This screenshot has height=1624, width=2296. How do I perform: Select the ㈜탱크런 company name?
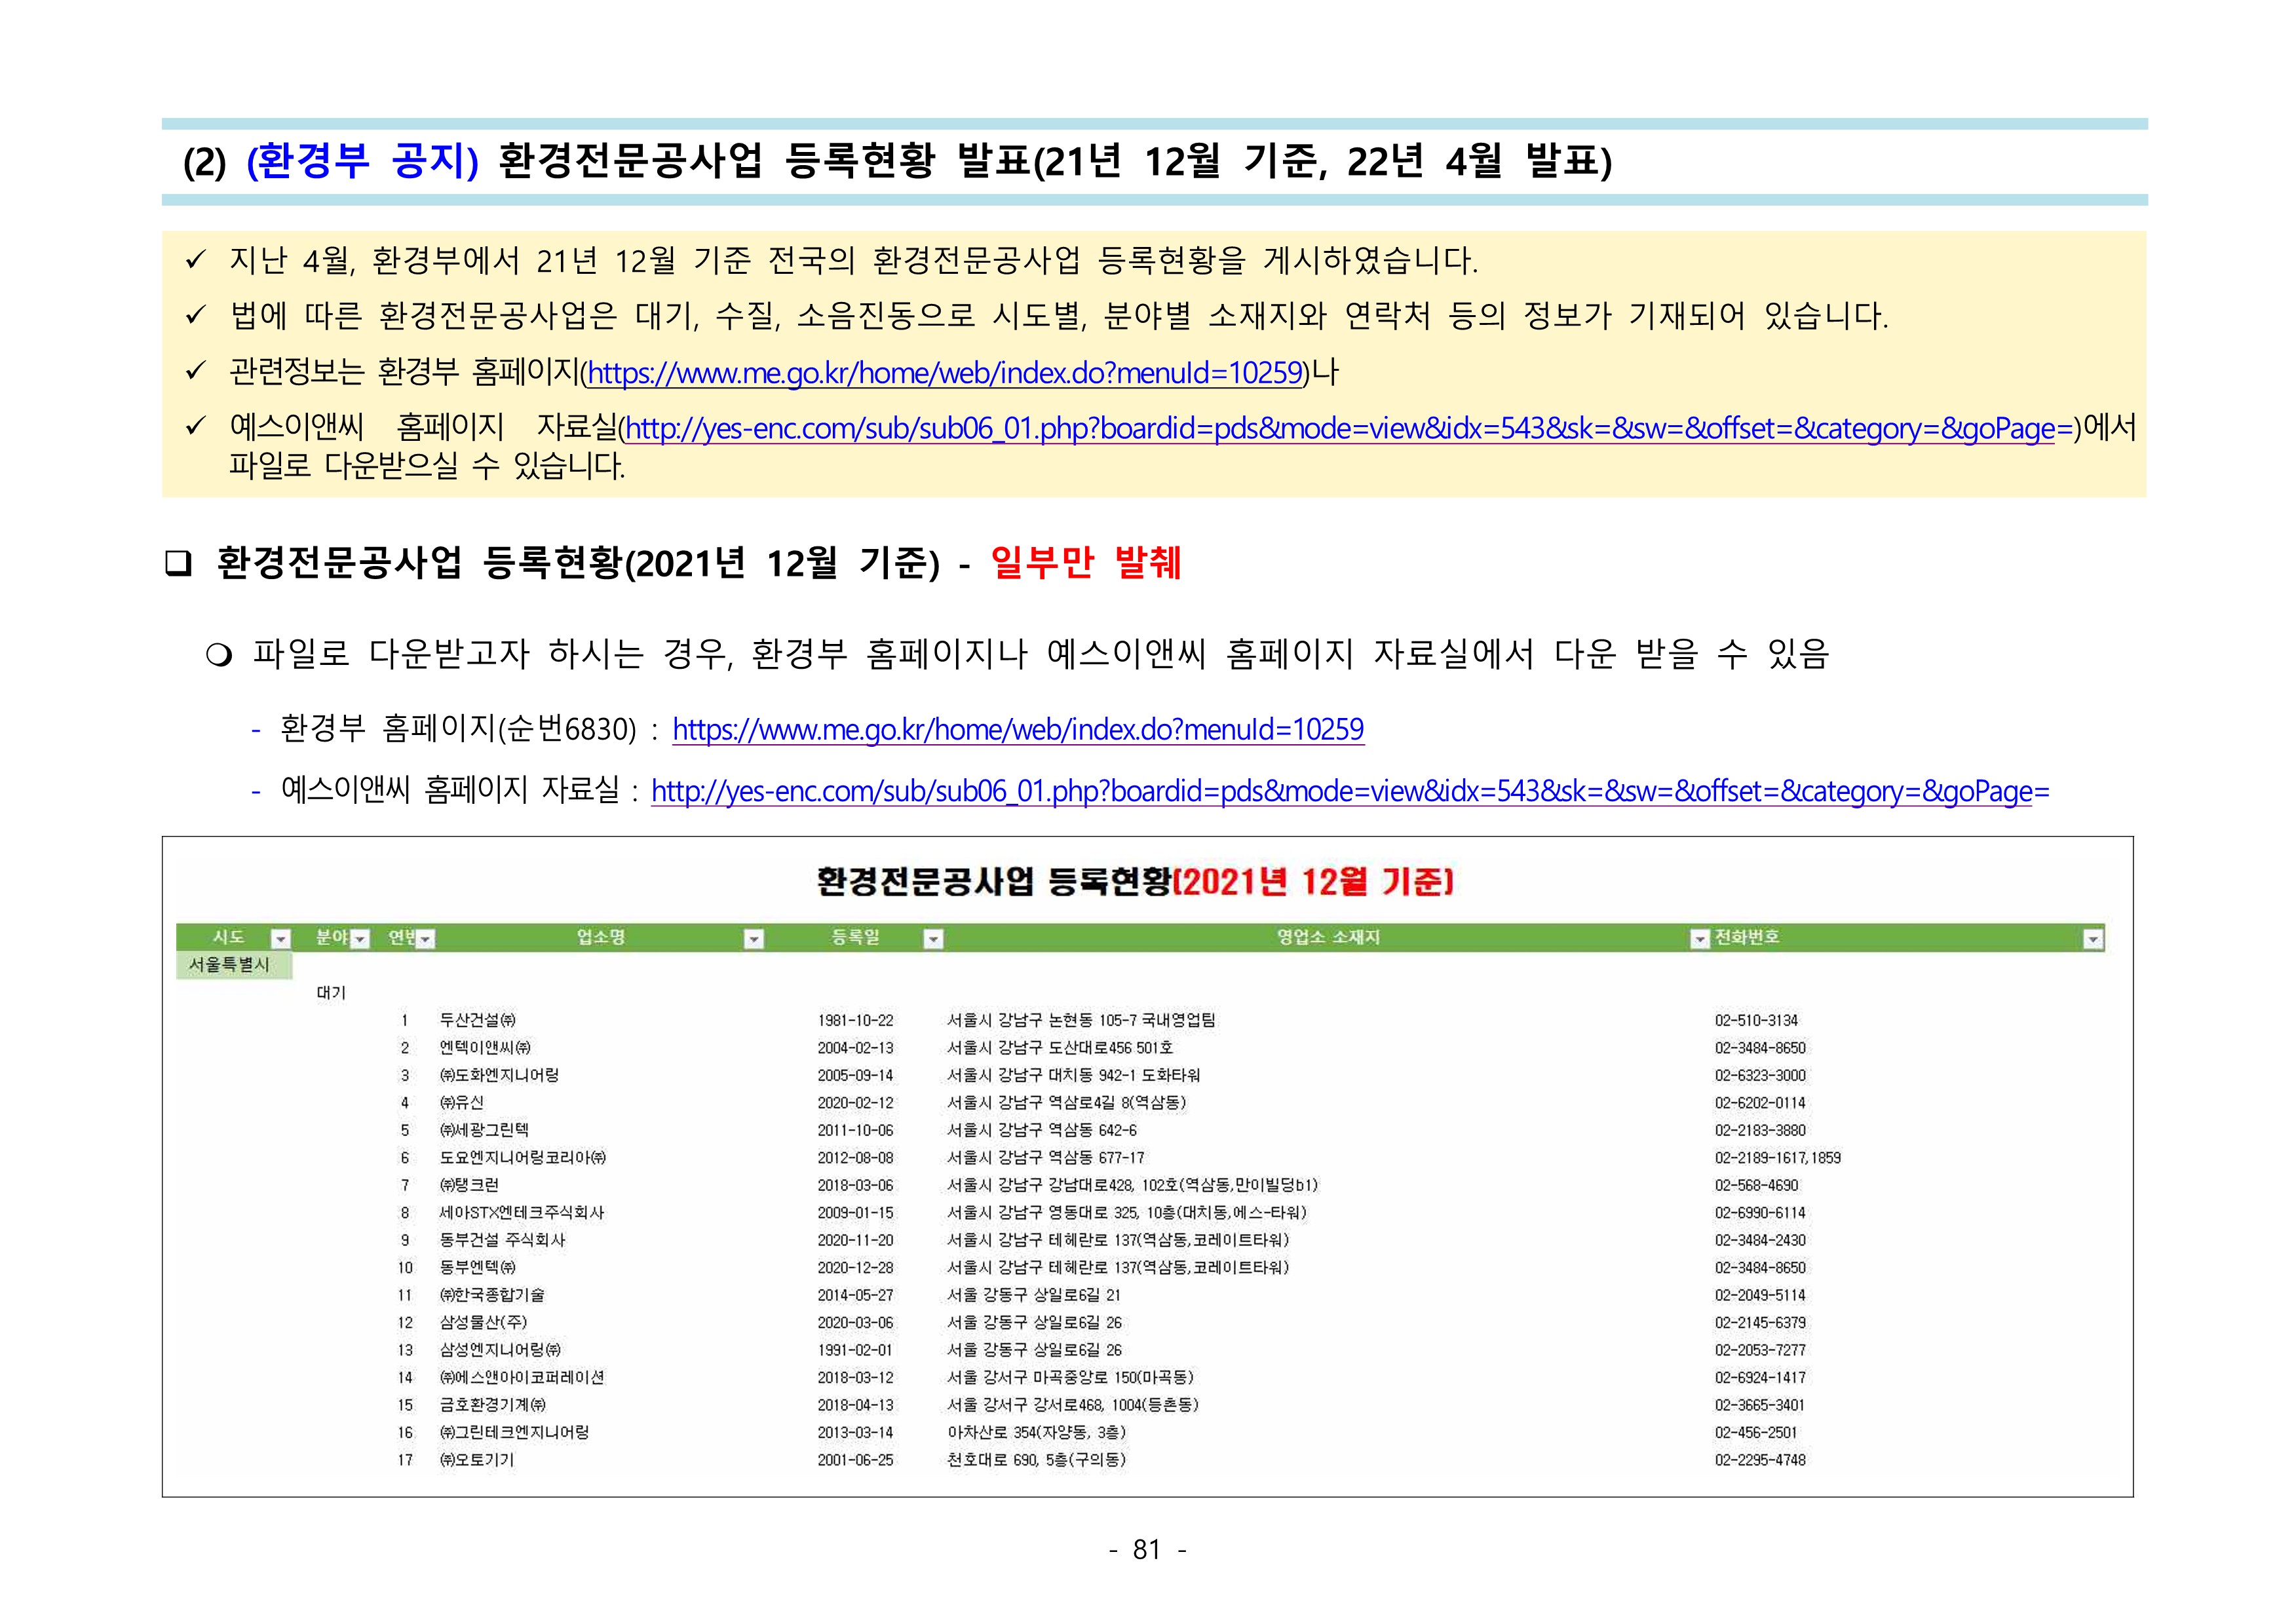coord(469,1186)
